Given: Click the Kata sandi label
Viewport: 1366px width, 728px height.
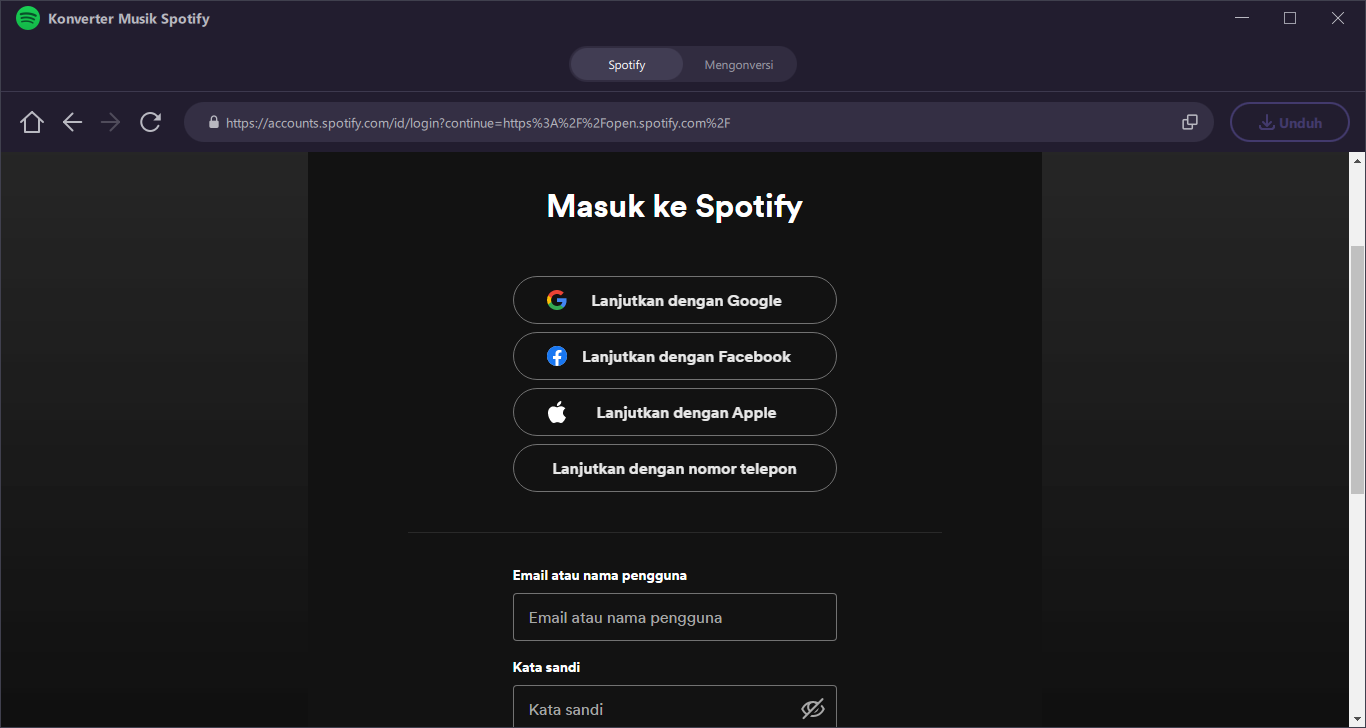Looking at the screenshot, I should tap(546, 667).
